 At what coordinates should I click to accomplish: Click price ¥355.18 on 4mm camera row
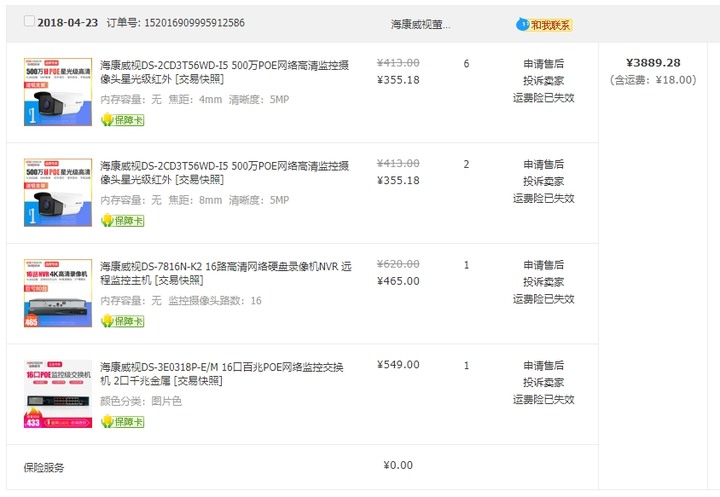coord(398,80)
